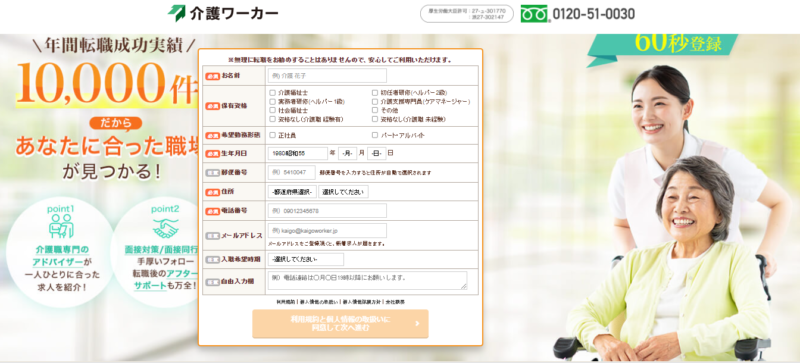Check the パート・アルバイト box

click(x=374, y=135)
